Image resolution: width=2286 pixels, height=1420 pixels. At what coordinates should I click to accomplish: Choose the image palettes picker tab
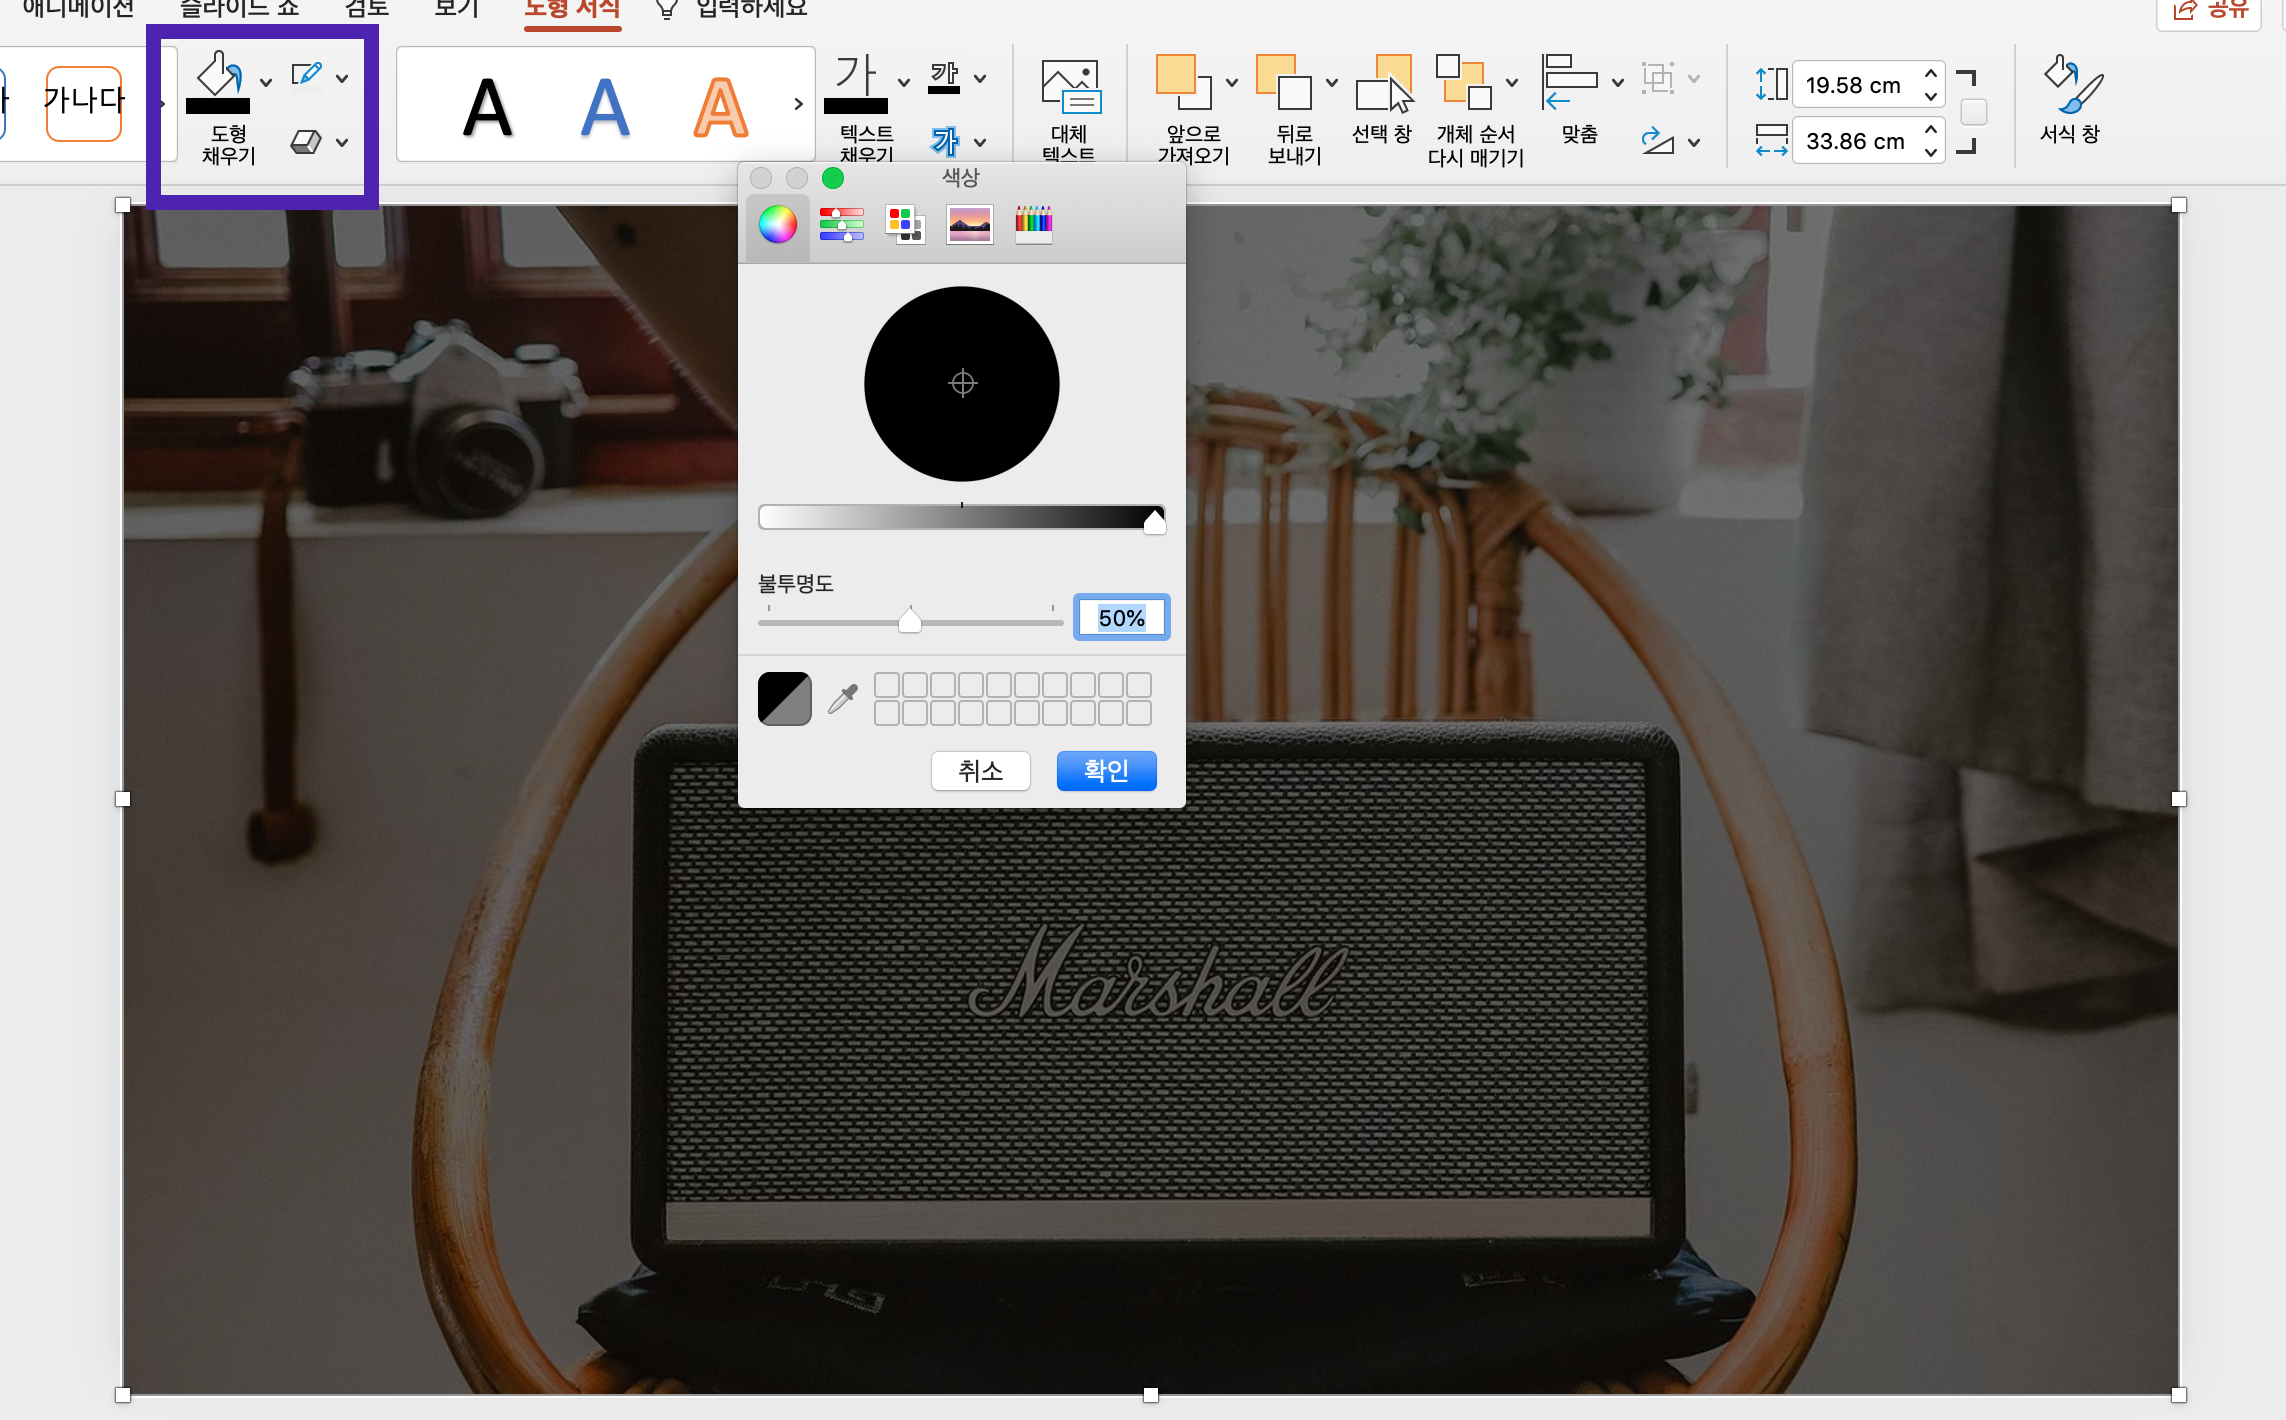coord(969,224)
